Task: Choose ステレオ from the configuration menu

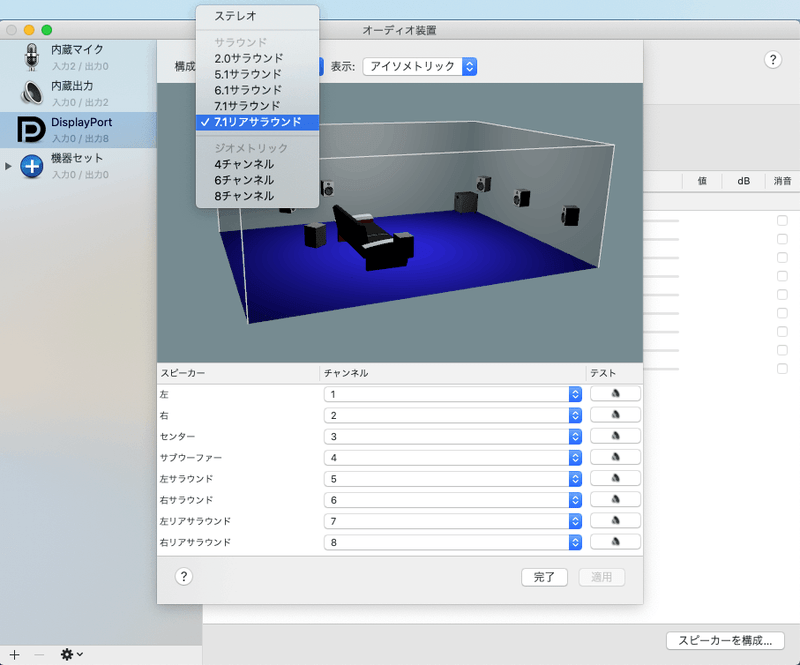Action: click(x=258, y=16)
